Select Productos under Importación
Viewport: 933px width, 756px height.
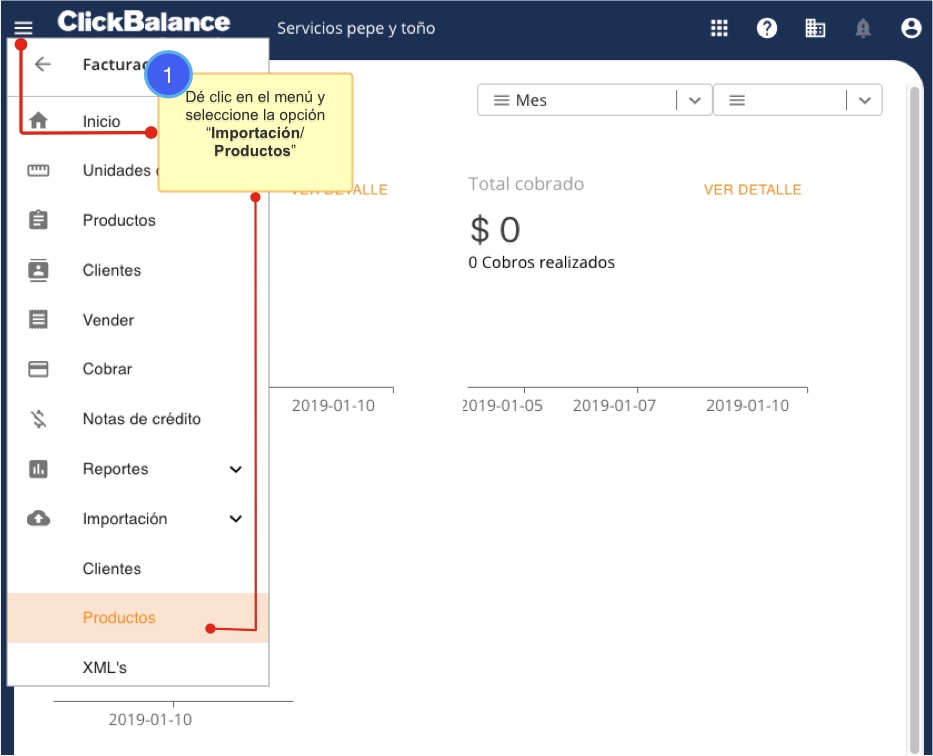[x=119, y=618]
